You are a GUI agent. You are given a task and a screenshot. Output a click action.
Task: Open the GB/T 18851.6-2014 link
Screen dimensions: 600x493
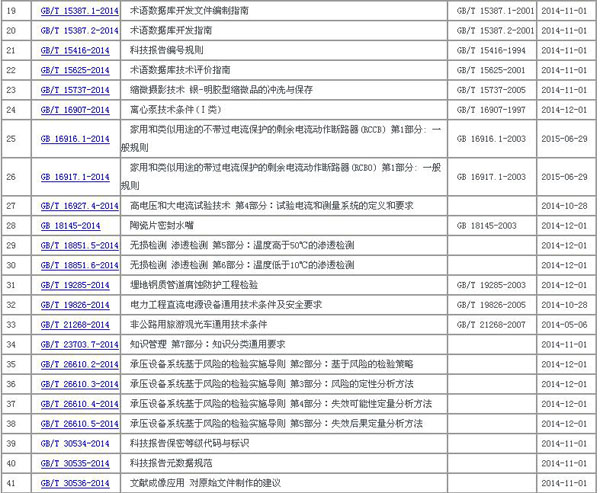tap(80, 266)
